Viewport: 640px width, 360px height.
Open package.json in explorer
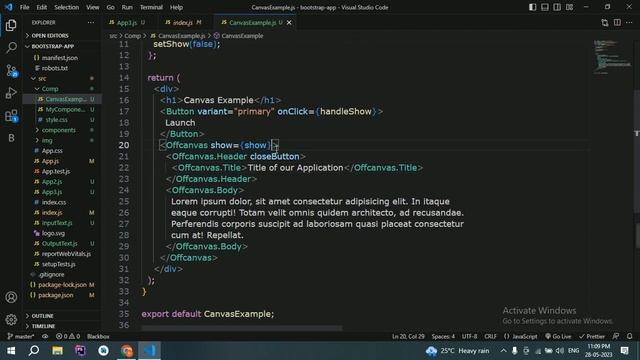pyautogui.click(x=56, y=295)
